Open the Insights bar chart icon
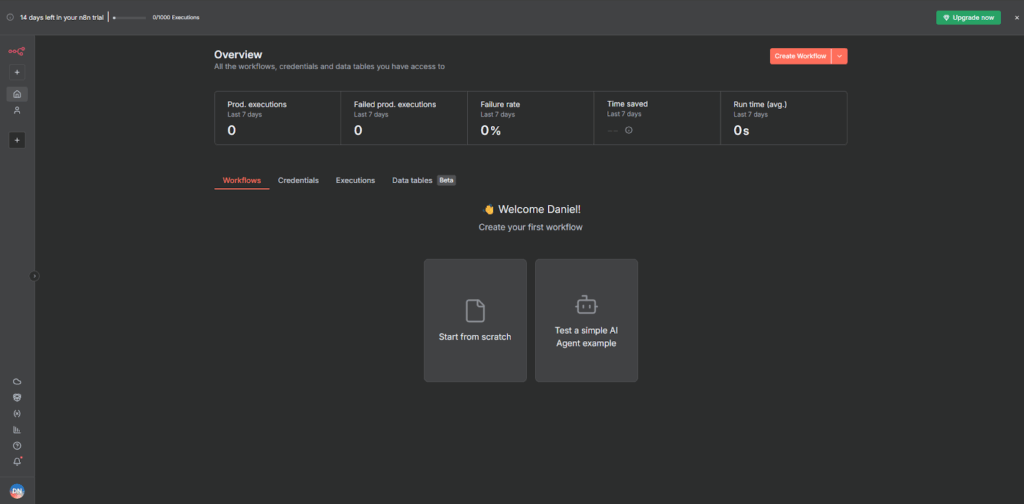 (17, 429)
